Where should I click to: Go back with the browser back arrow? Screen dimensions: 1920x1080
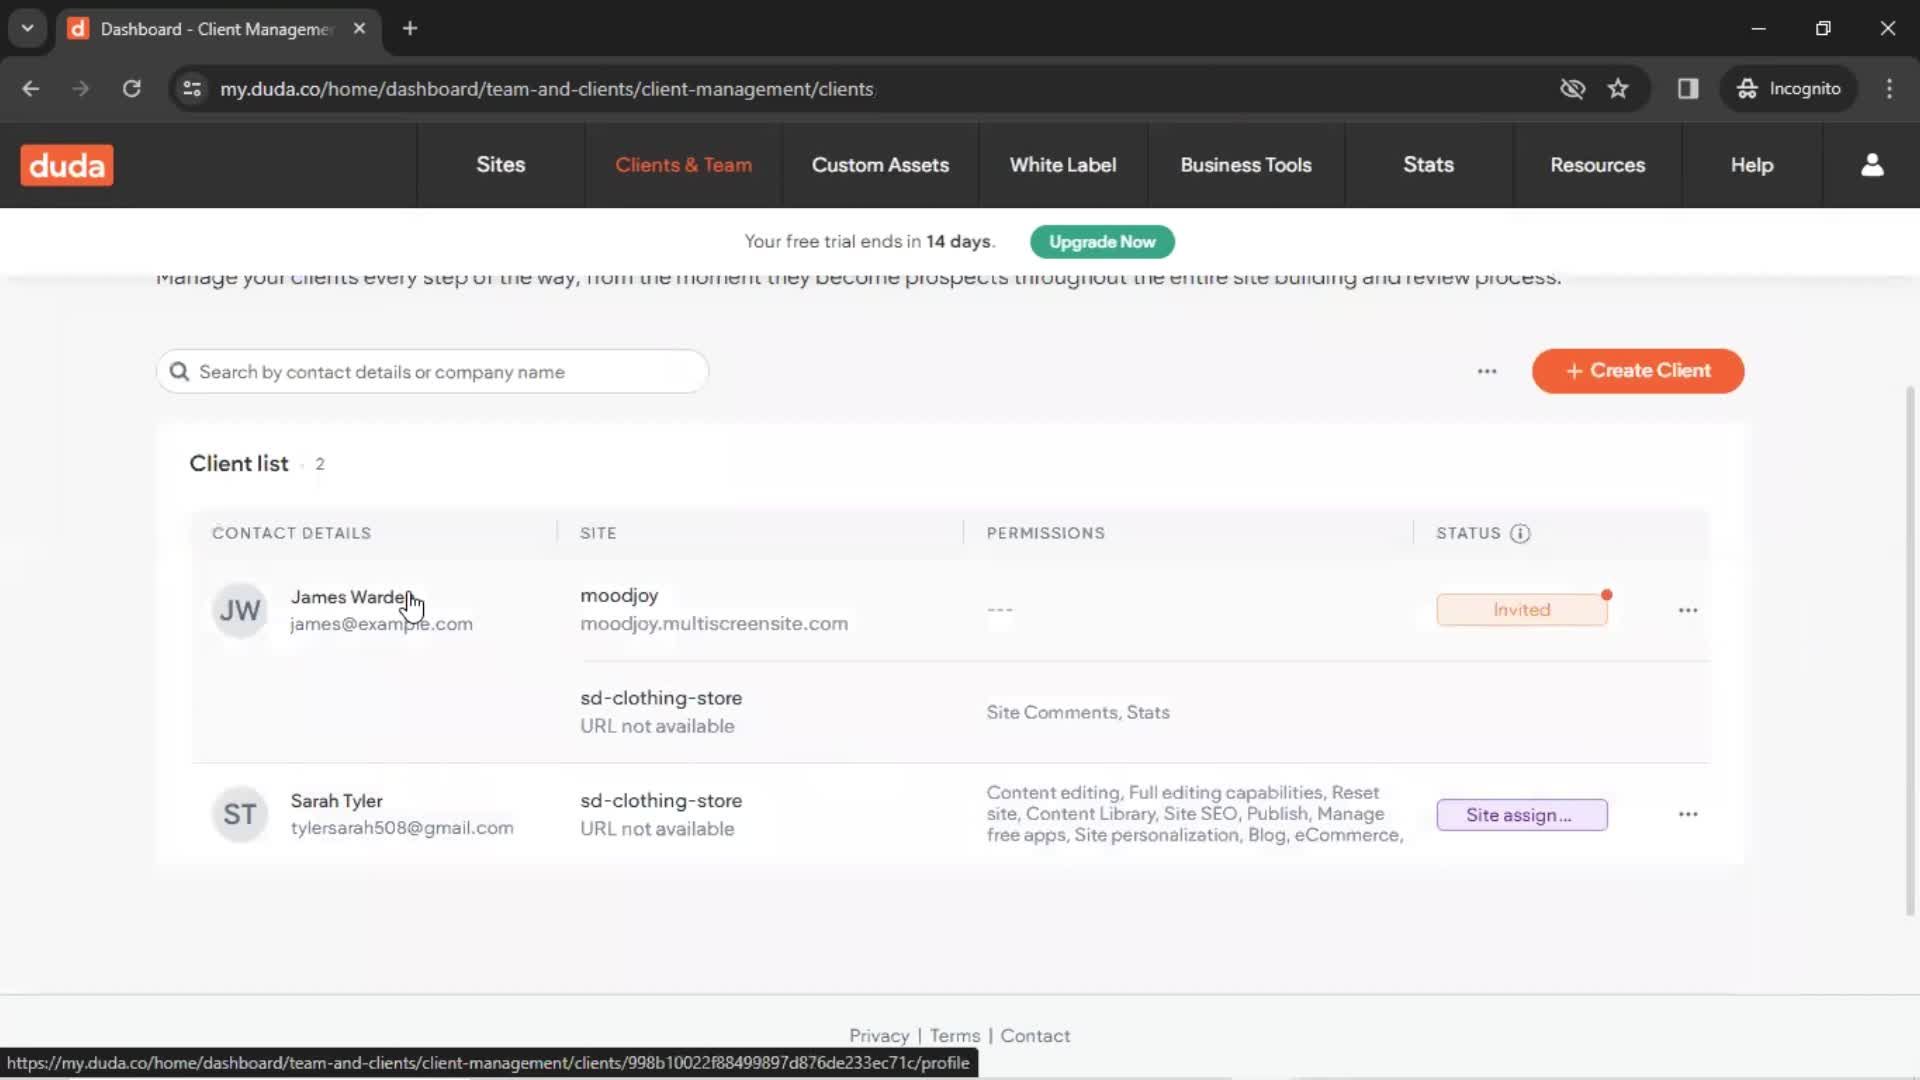pos(30,89)
